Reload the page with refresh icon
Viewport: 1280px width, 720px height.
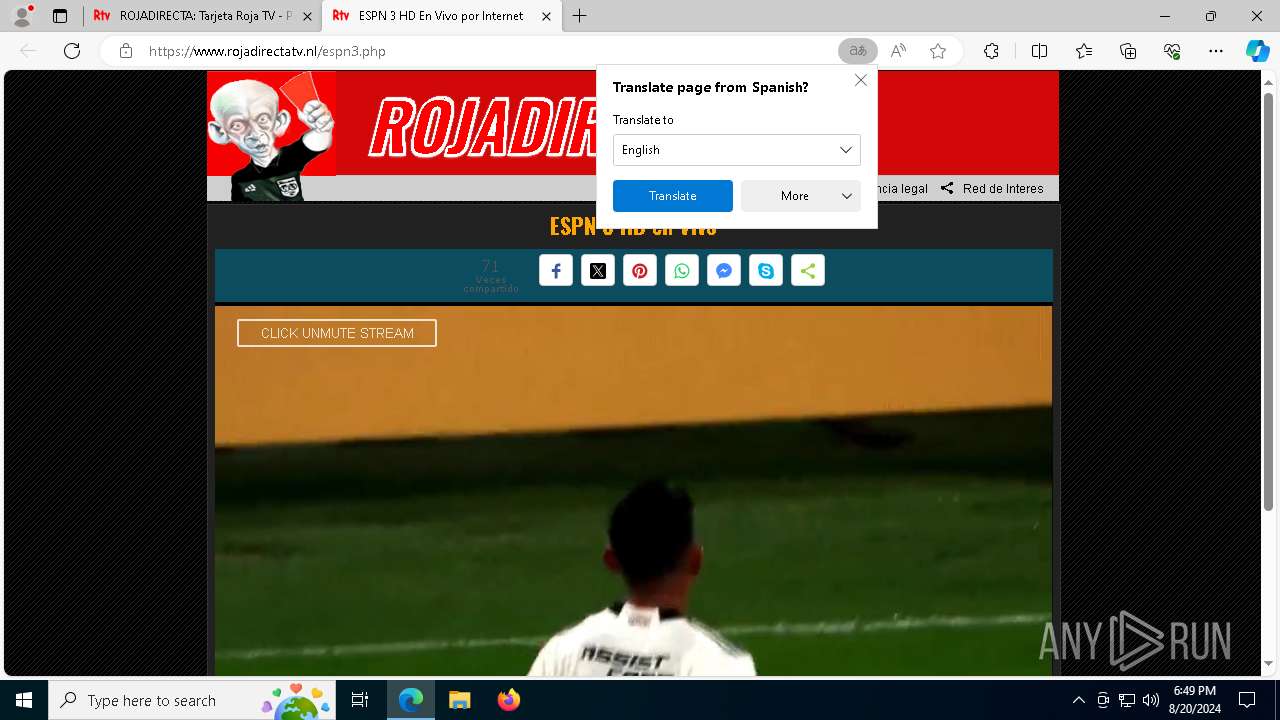(72, 51)
